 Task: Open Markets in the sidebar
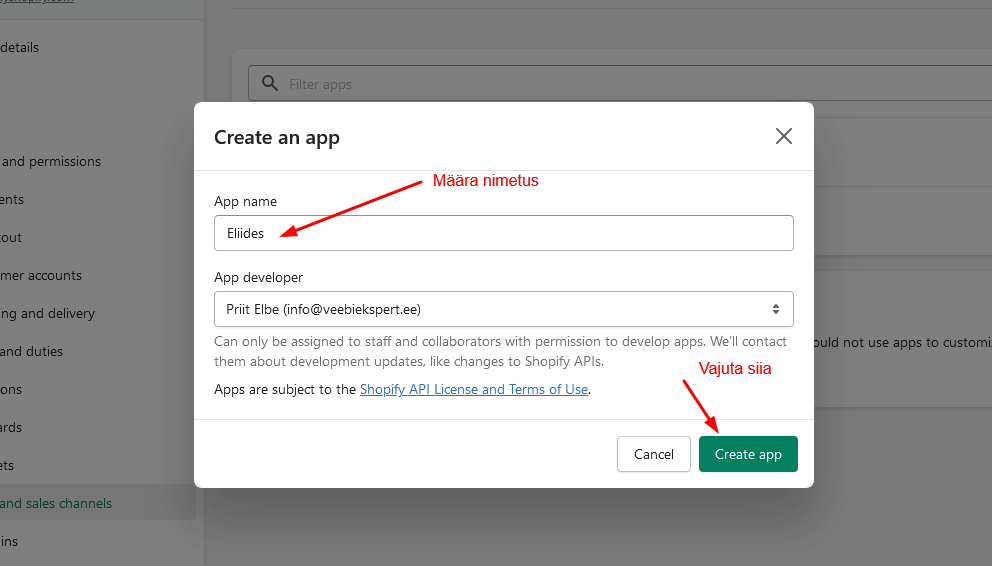click(8, 465)
